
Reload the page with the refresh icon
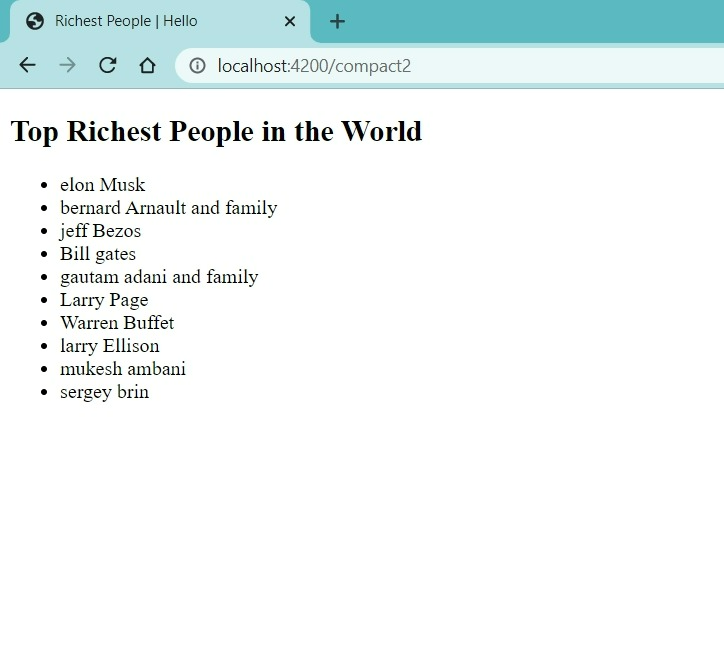coord(108,65)
